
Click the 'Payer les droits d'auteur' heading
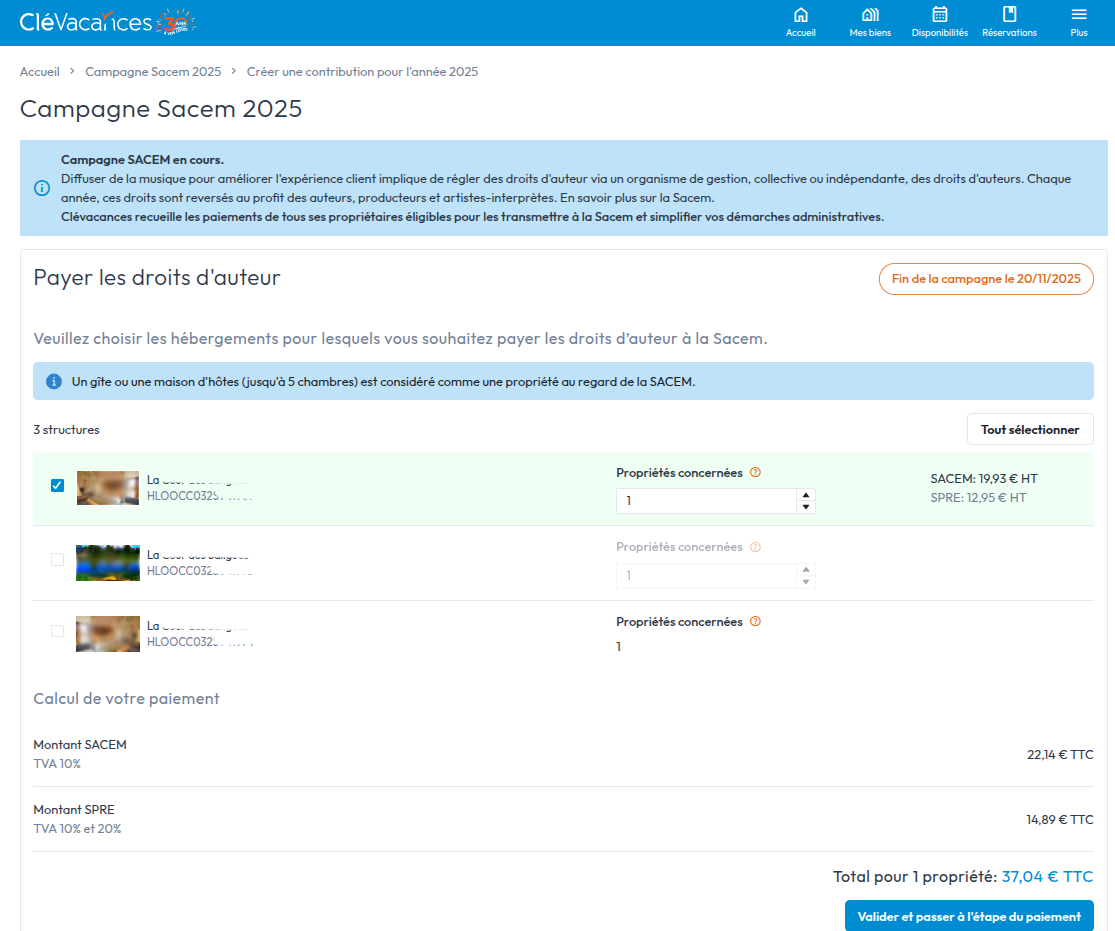157,277
